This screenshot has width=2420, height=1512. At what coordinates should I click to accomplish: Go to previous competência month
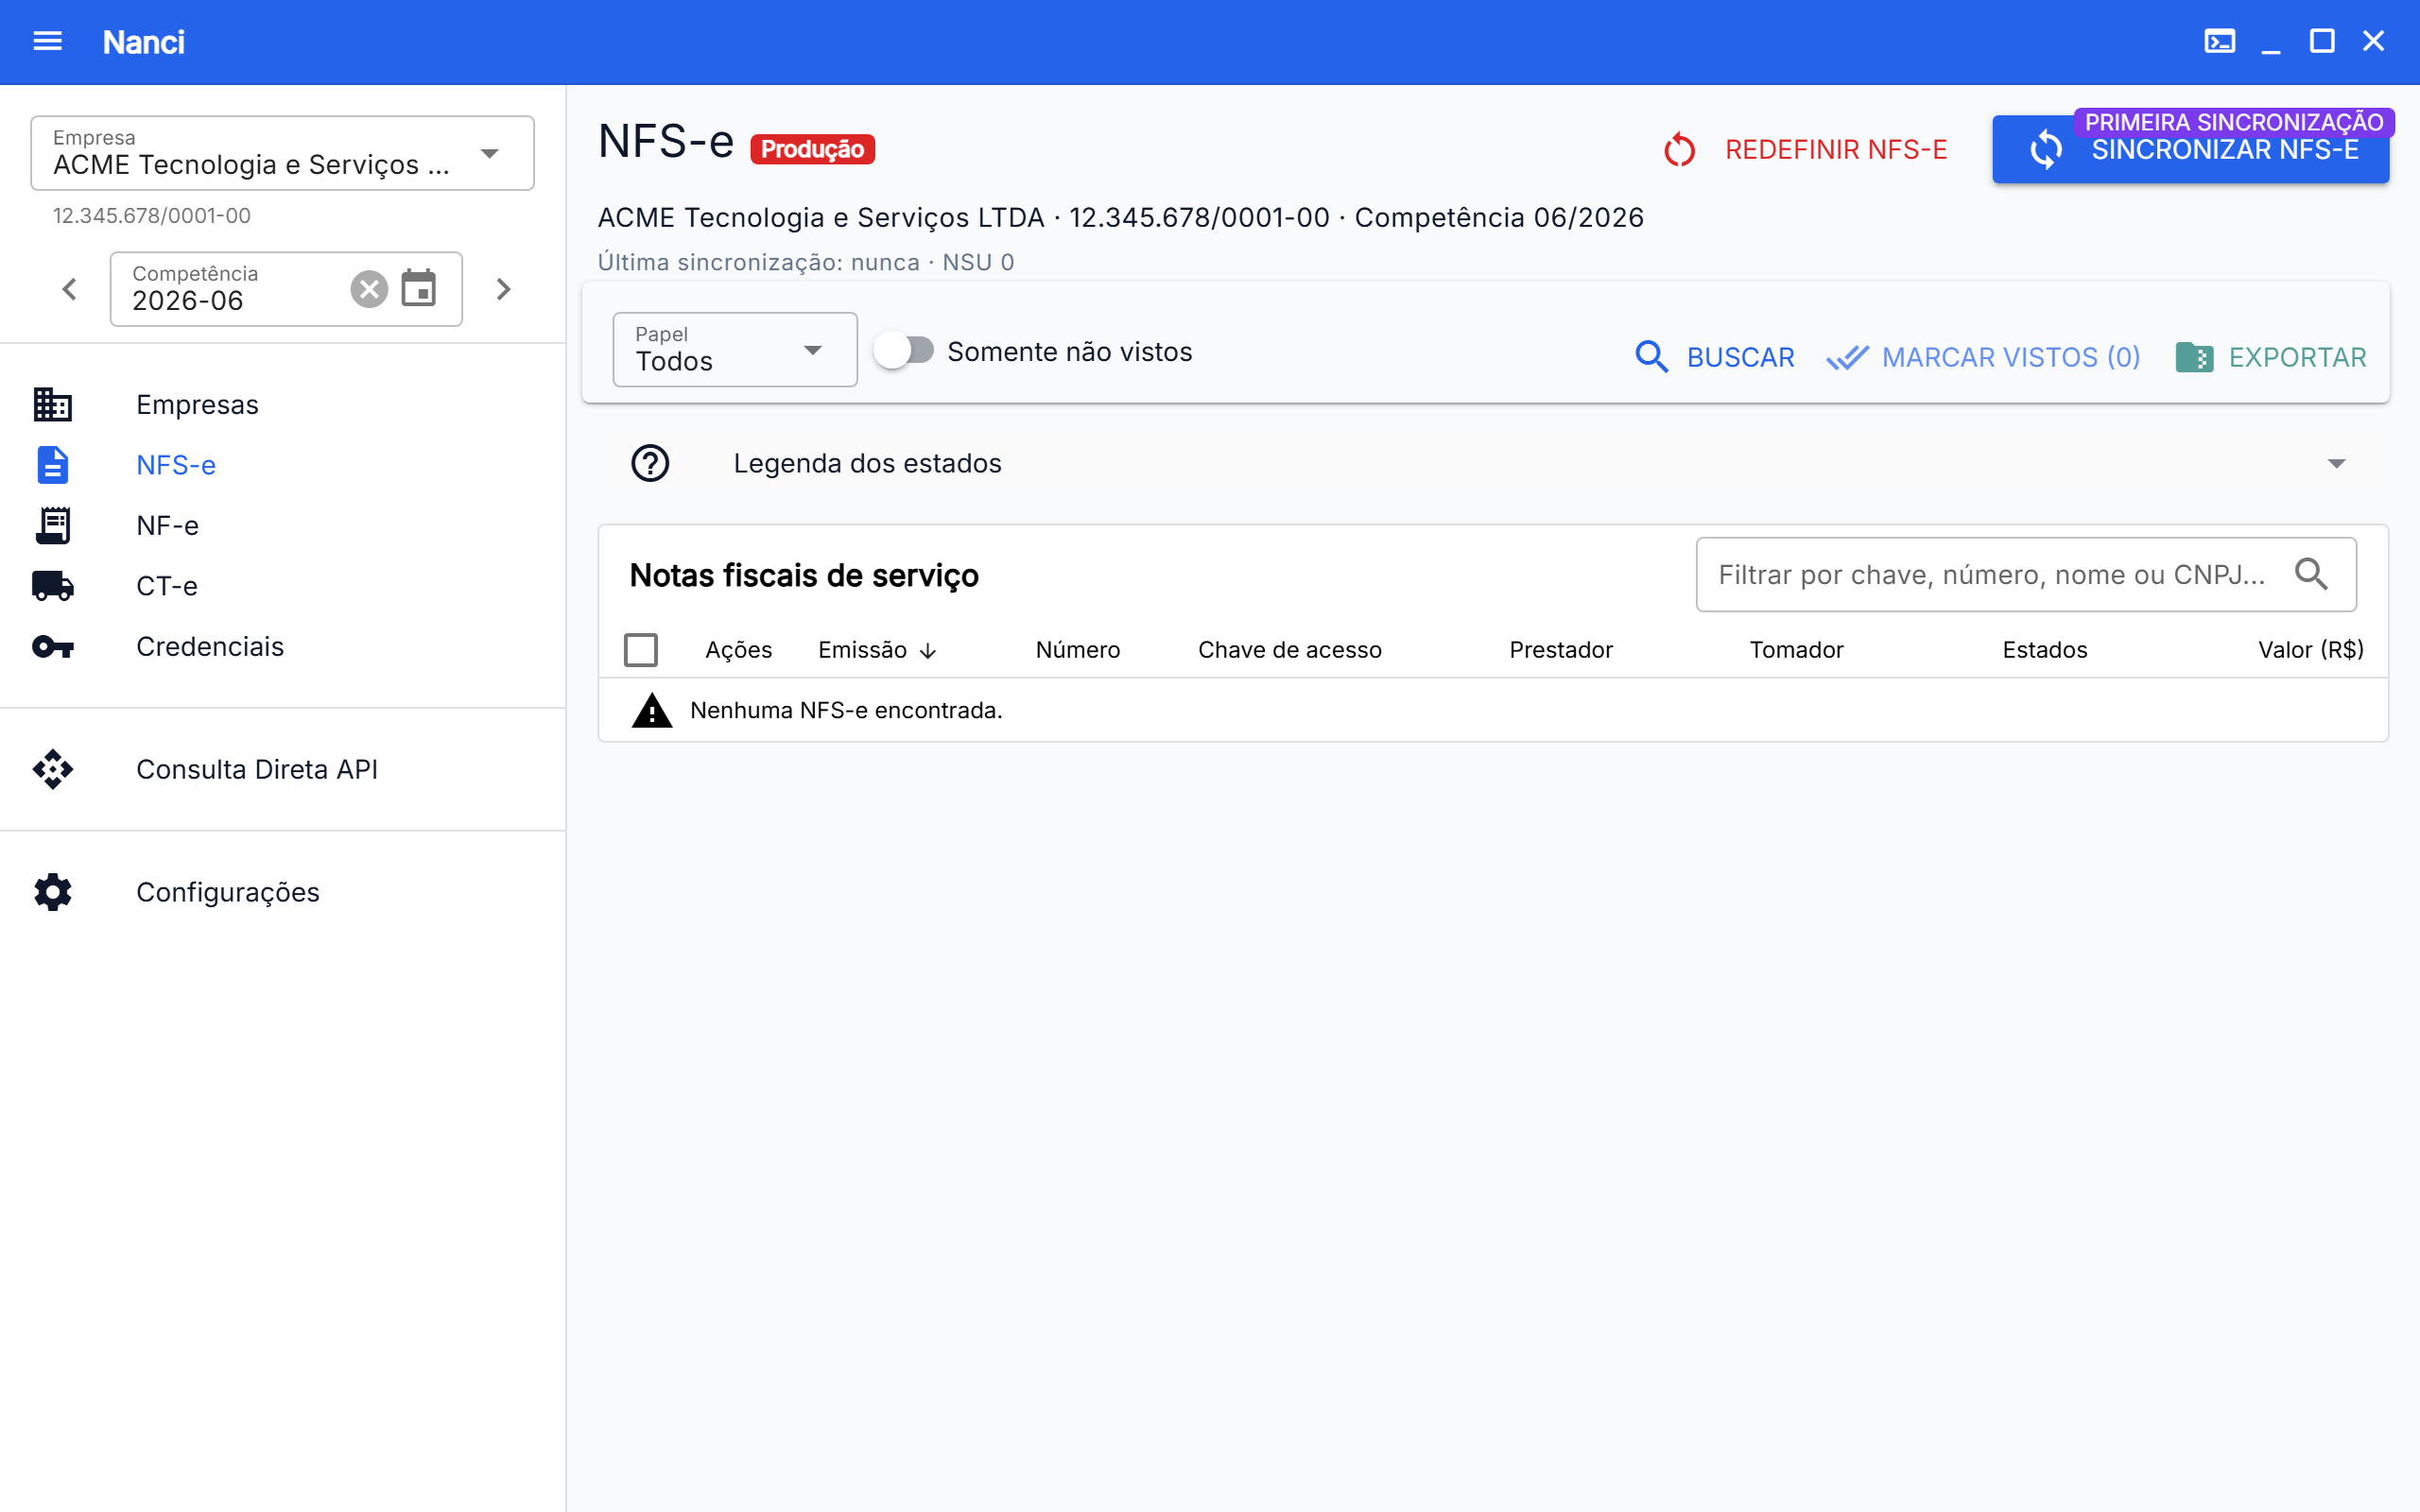[69, 289]
